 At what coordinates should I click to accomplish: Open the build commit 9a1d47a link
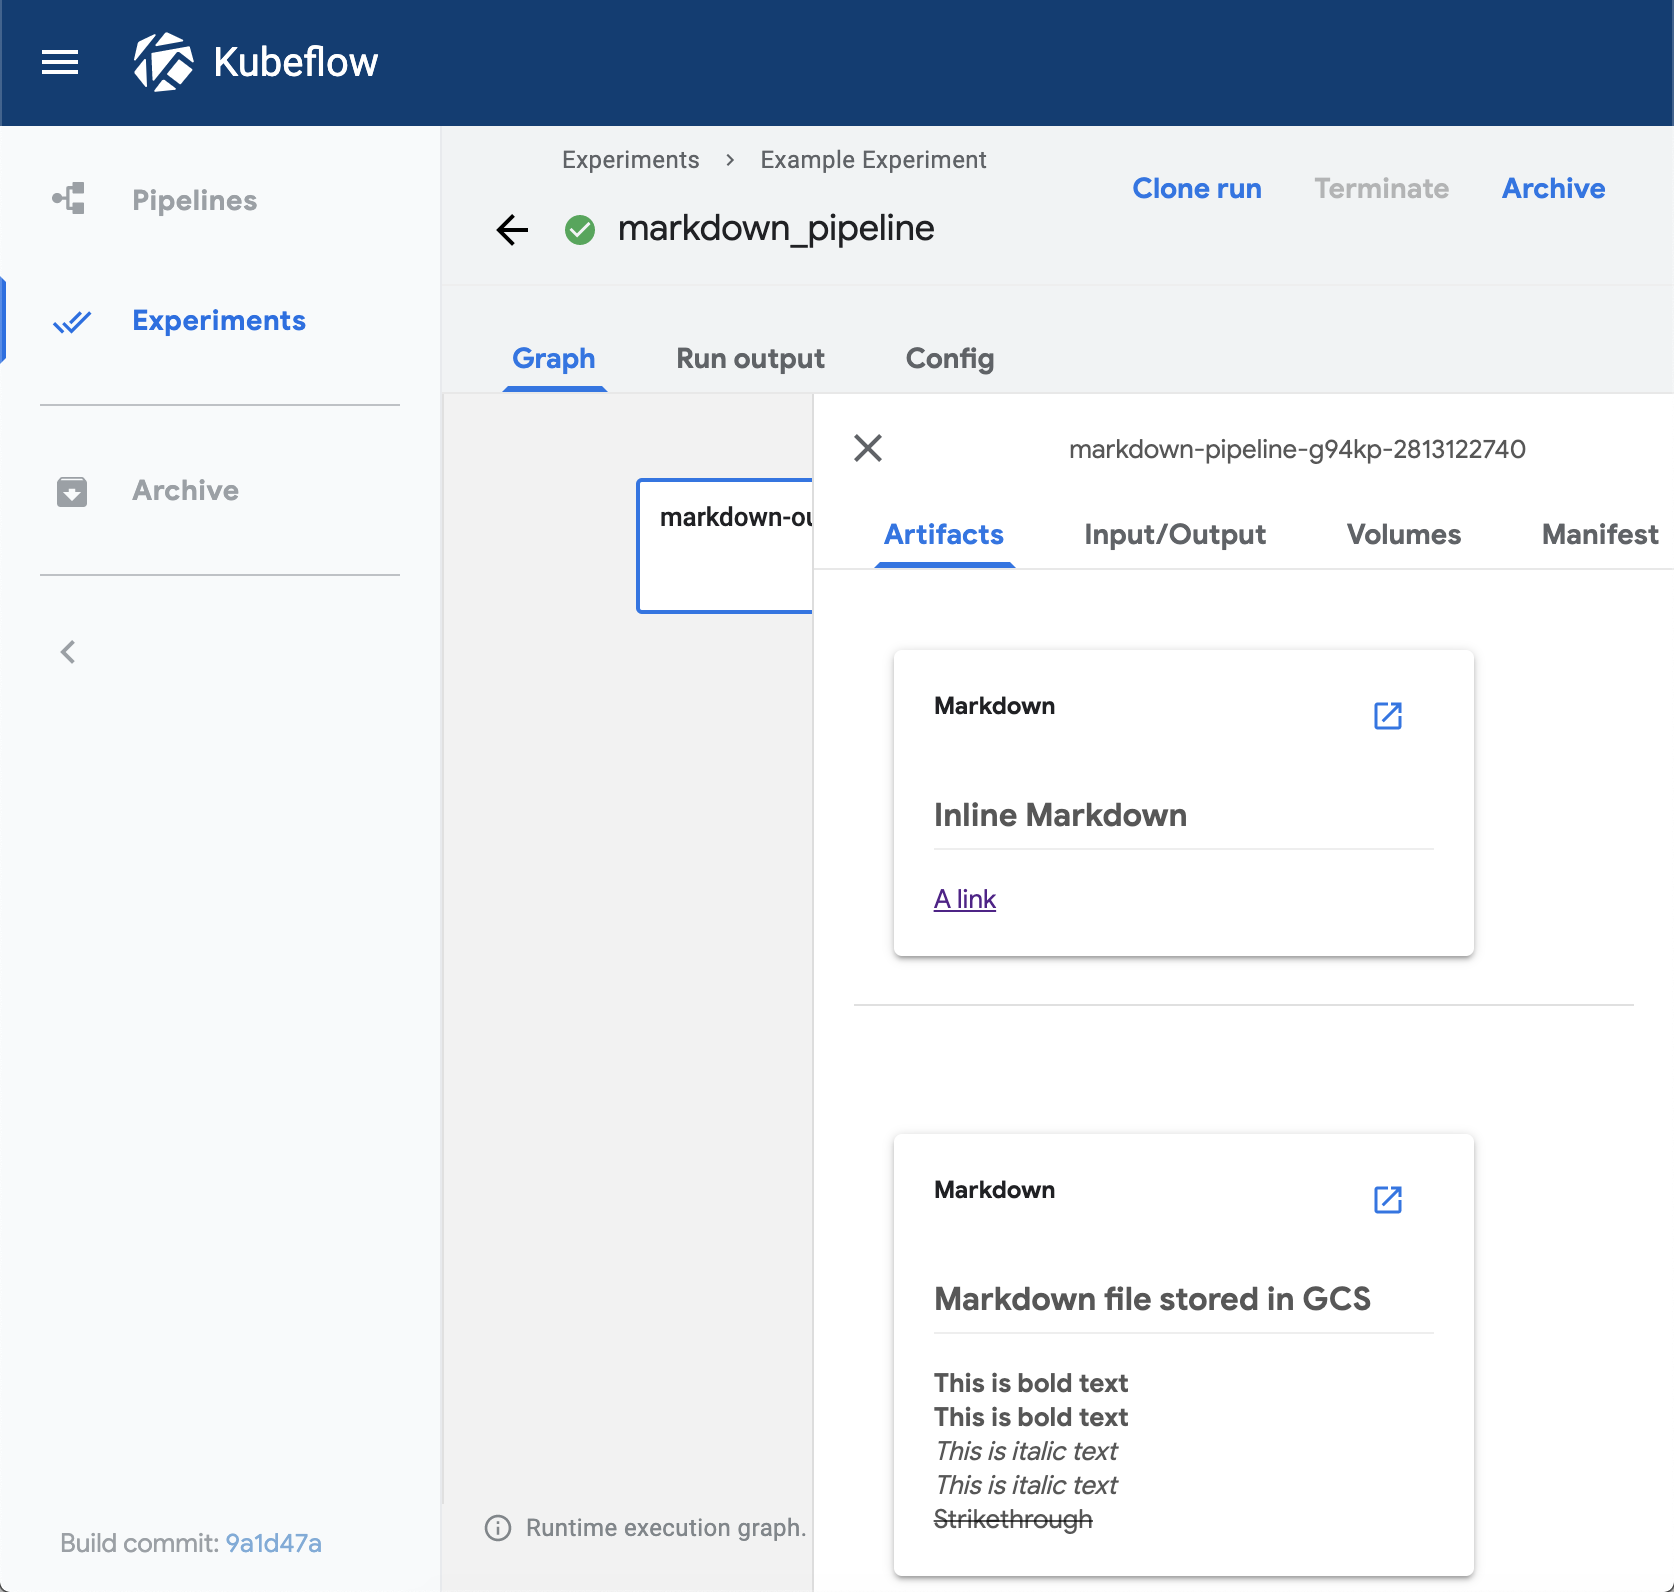click(272, 1543)
